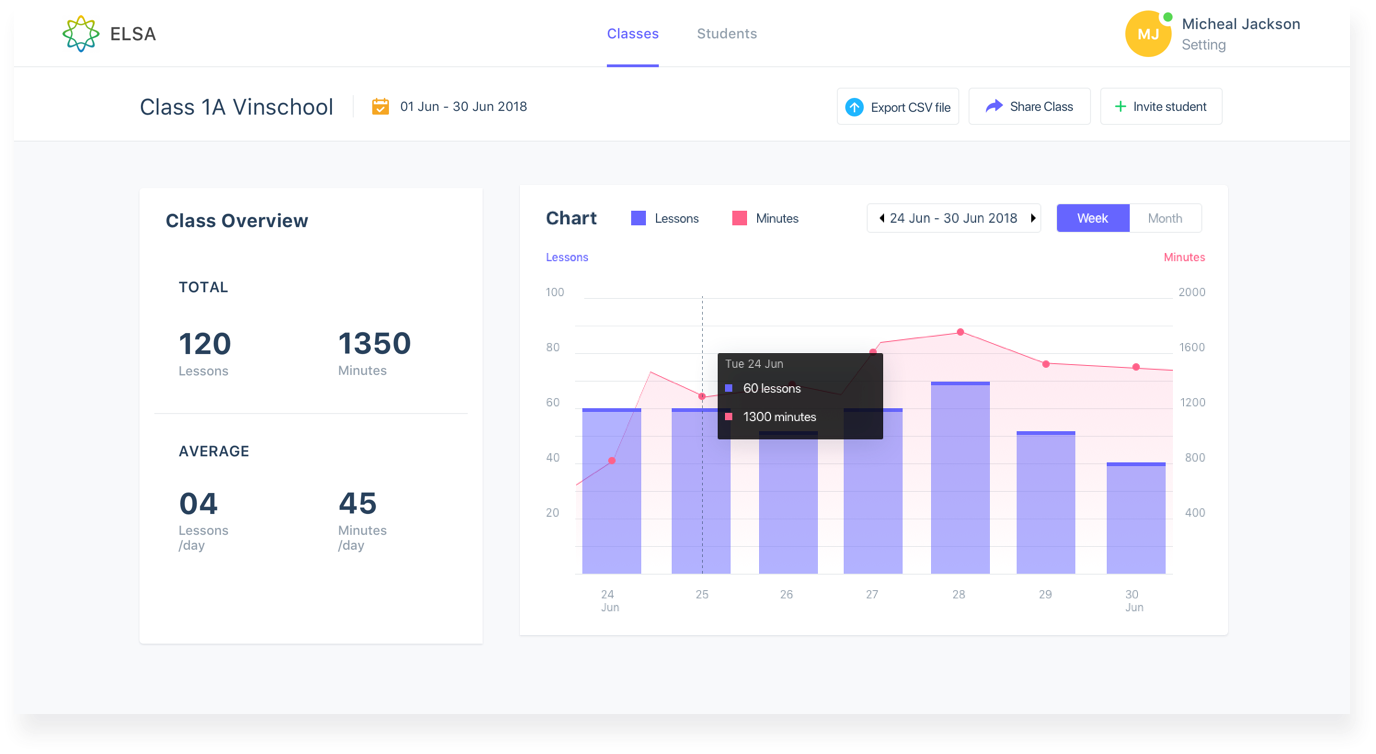The width and height of the screenshot is (1376, 754).
Task: Open the 24 Jun - 30 Jun 2018 range selector
Action: [x=953, y=218]
